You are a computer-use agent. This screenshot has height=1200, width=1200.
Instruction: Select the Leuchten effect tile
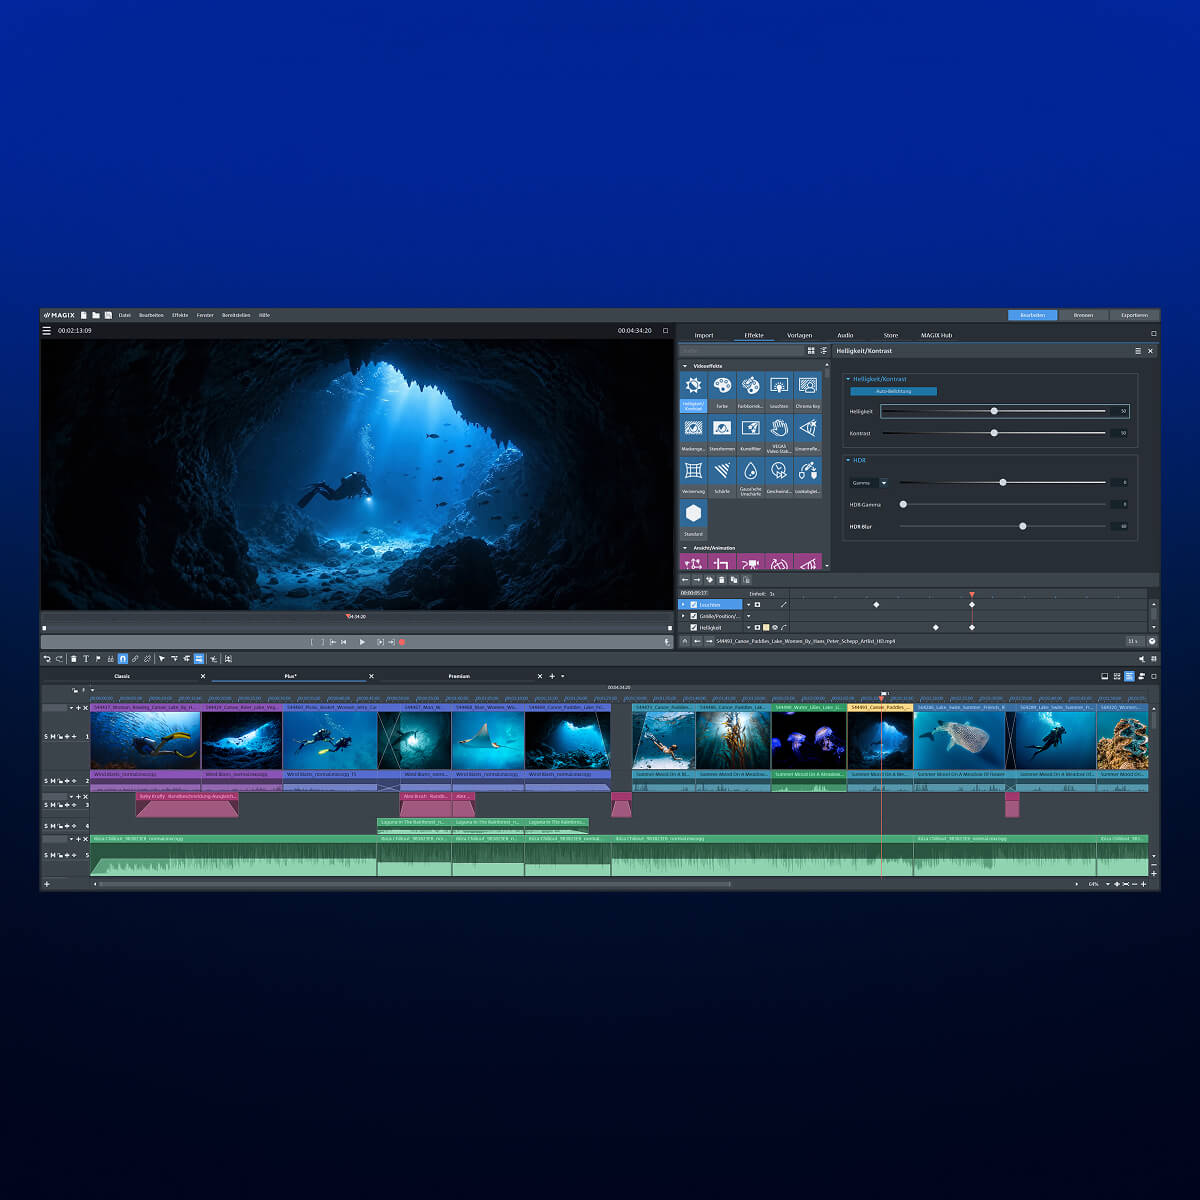[779, 392]
